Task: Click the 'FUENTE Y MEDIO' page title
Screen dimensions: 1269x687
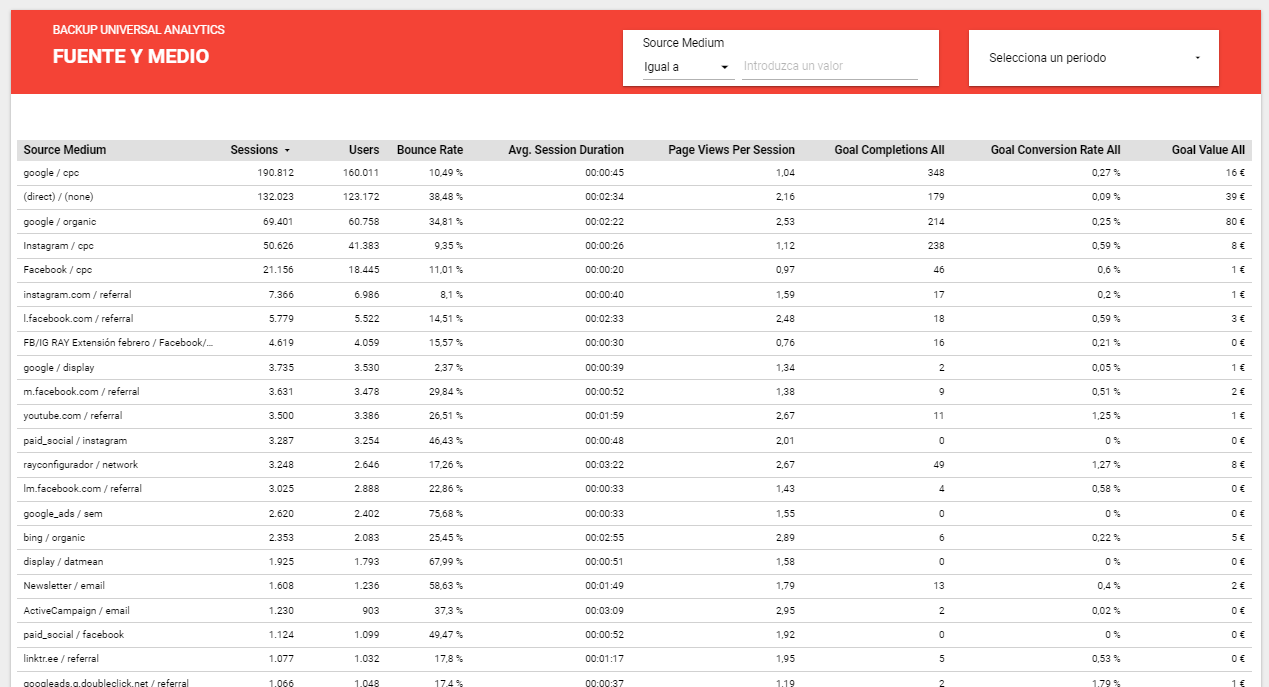Action: click(x=131, y=56)
